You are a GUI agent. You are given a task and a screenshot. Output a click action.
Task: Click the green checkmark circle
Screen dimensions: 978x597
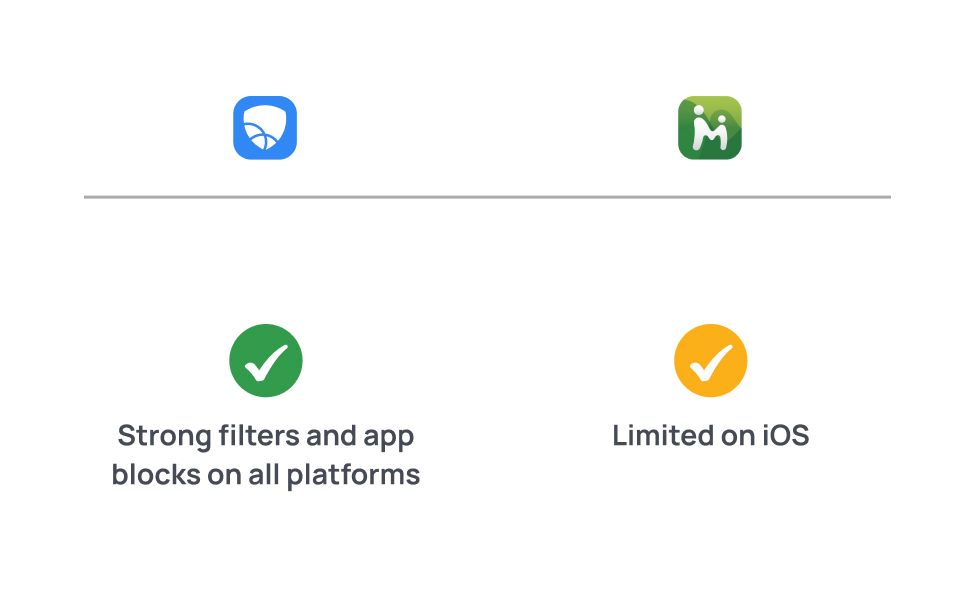point(266,361)
